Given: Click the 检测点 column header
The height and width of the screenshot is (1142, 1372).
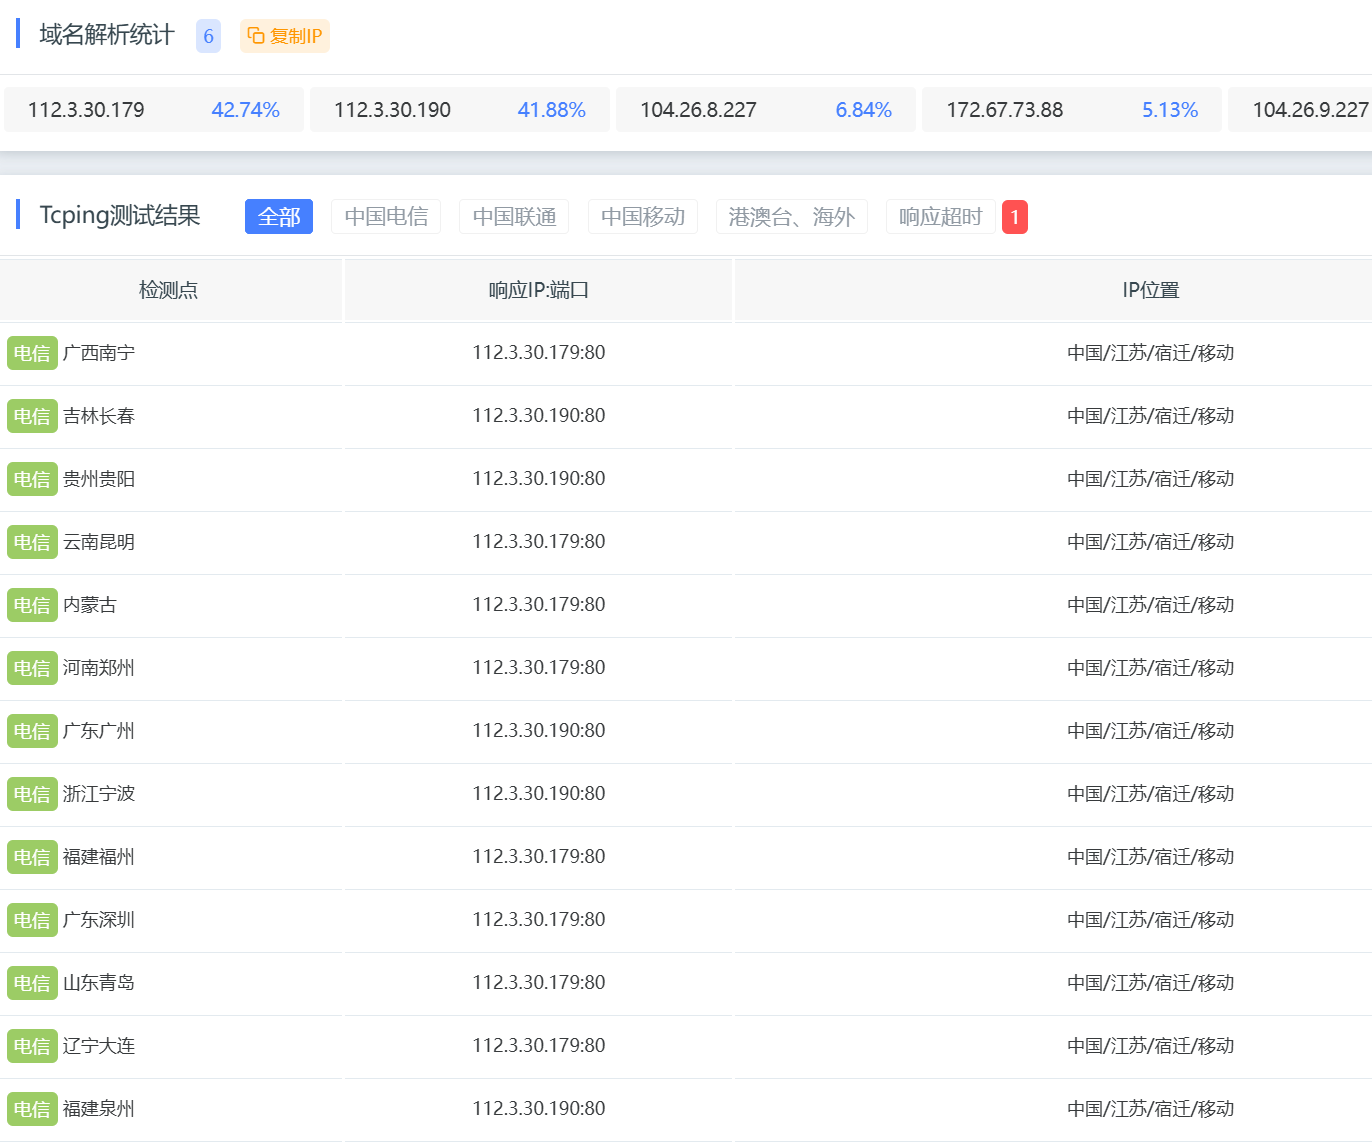Looking at the screenshot, I should pyautogui.click(x=169, y=290).
